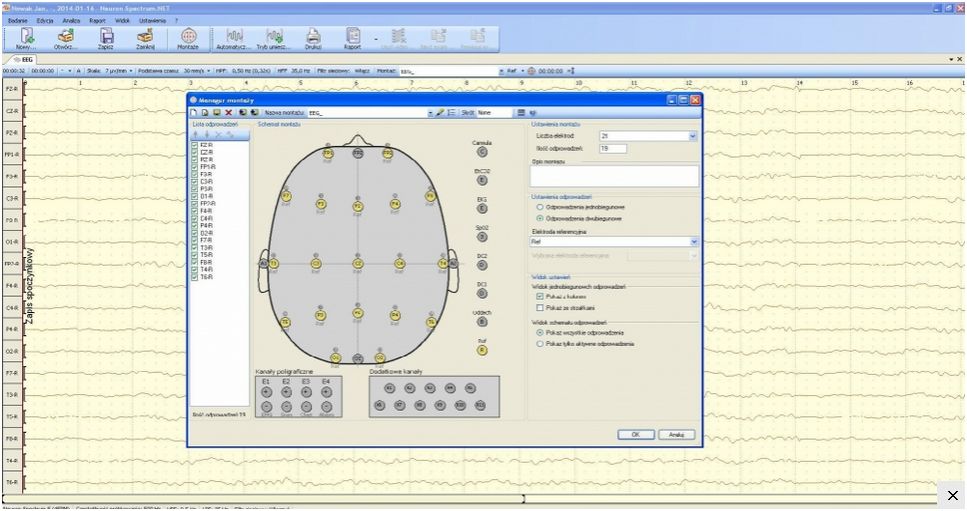This screenshot has width=967, height=511.
Task: Enable the 'Pokaż ze strzałkami' checkbox
Action: pos(540,309)
